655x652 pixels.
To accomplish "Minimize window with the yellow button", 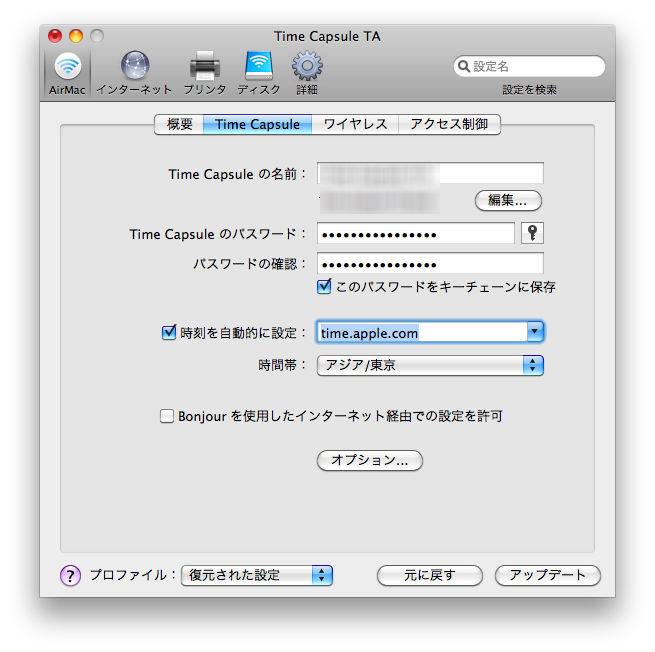I will click(x=76, y=36).
